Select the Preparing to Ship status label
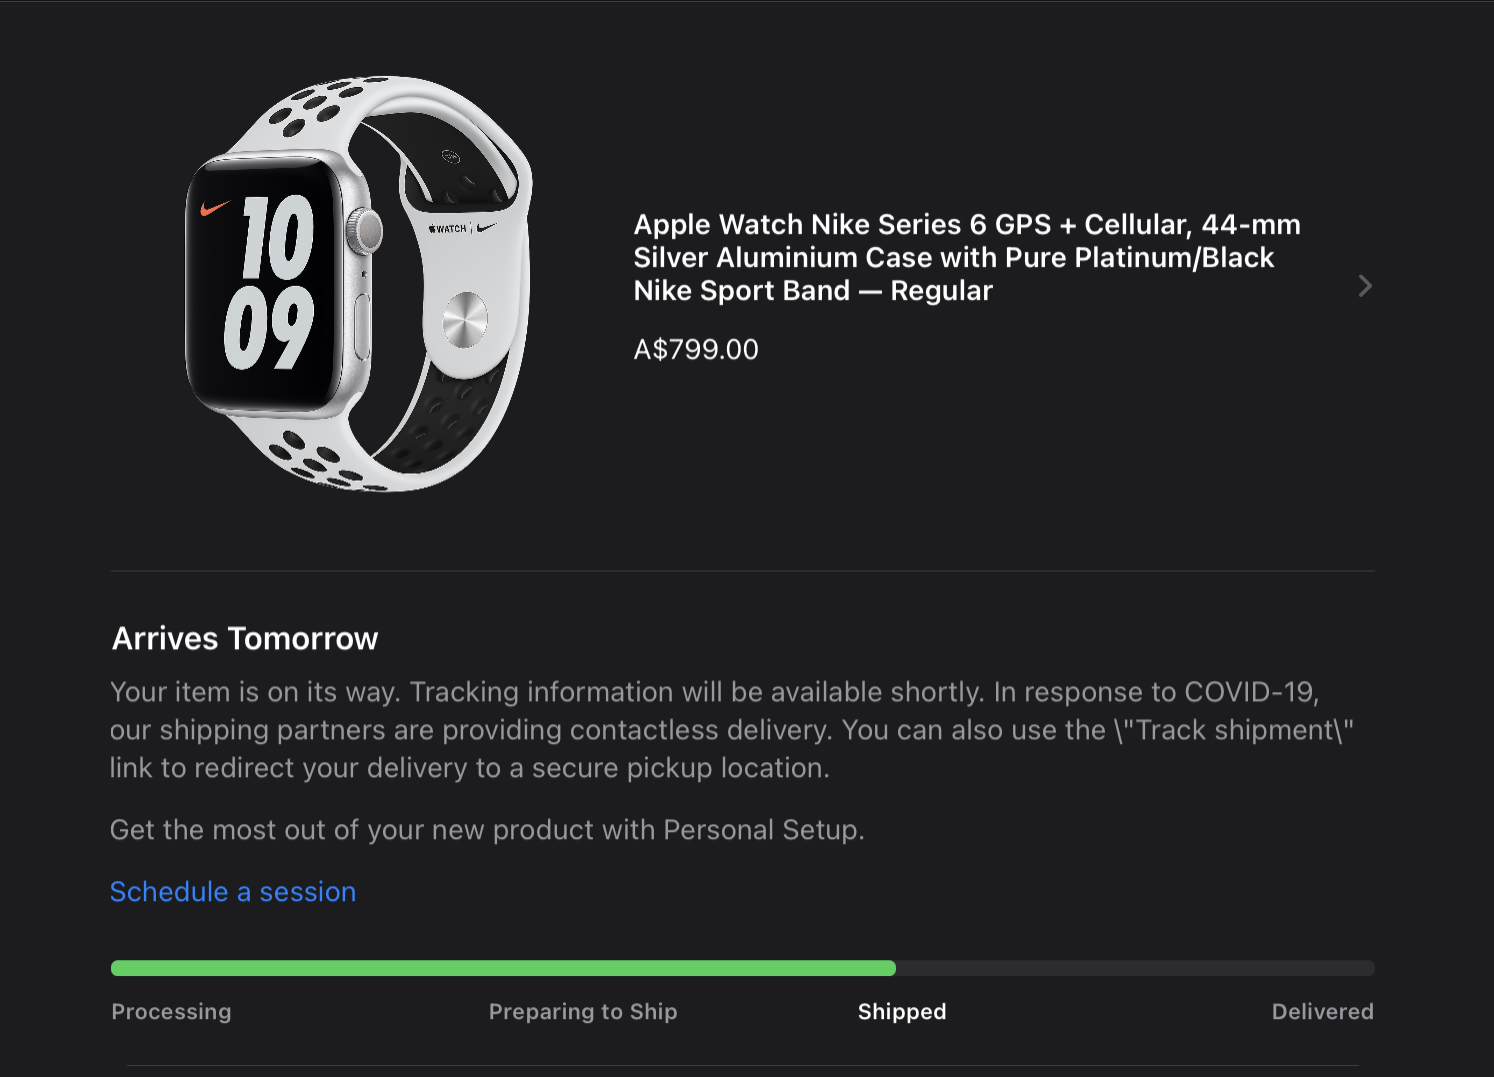The height and width of the screenshot is (1077, 1494). (x=583, y=1011)
